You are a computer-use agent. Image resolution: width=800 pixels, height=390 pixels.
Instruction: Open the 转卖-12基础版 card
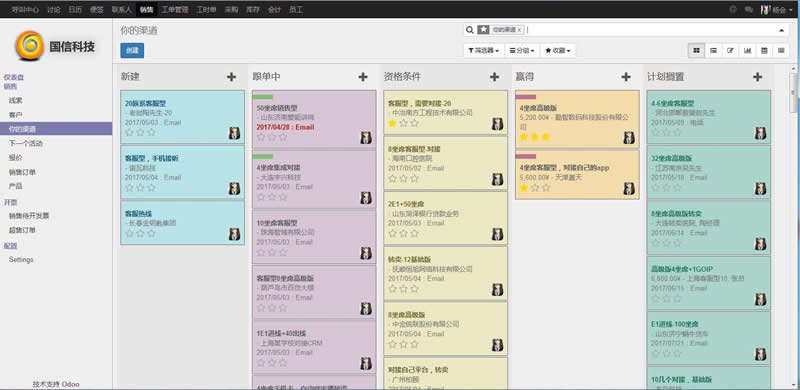click(445, 273)
